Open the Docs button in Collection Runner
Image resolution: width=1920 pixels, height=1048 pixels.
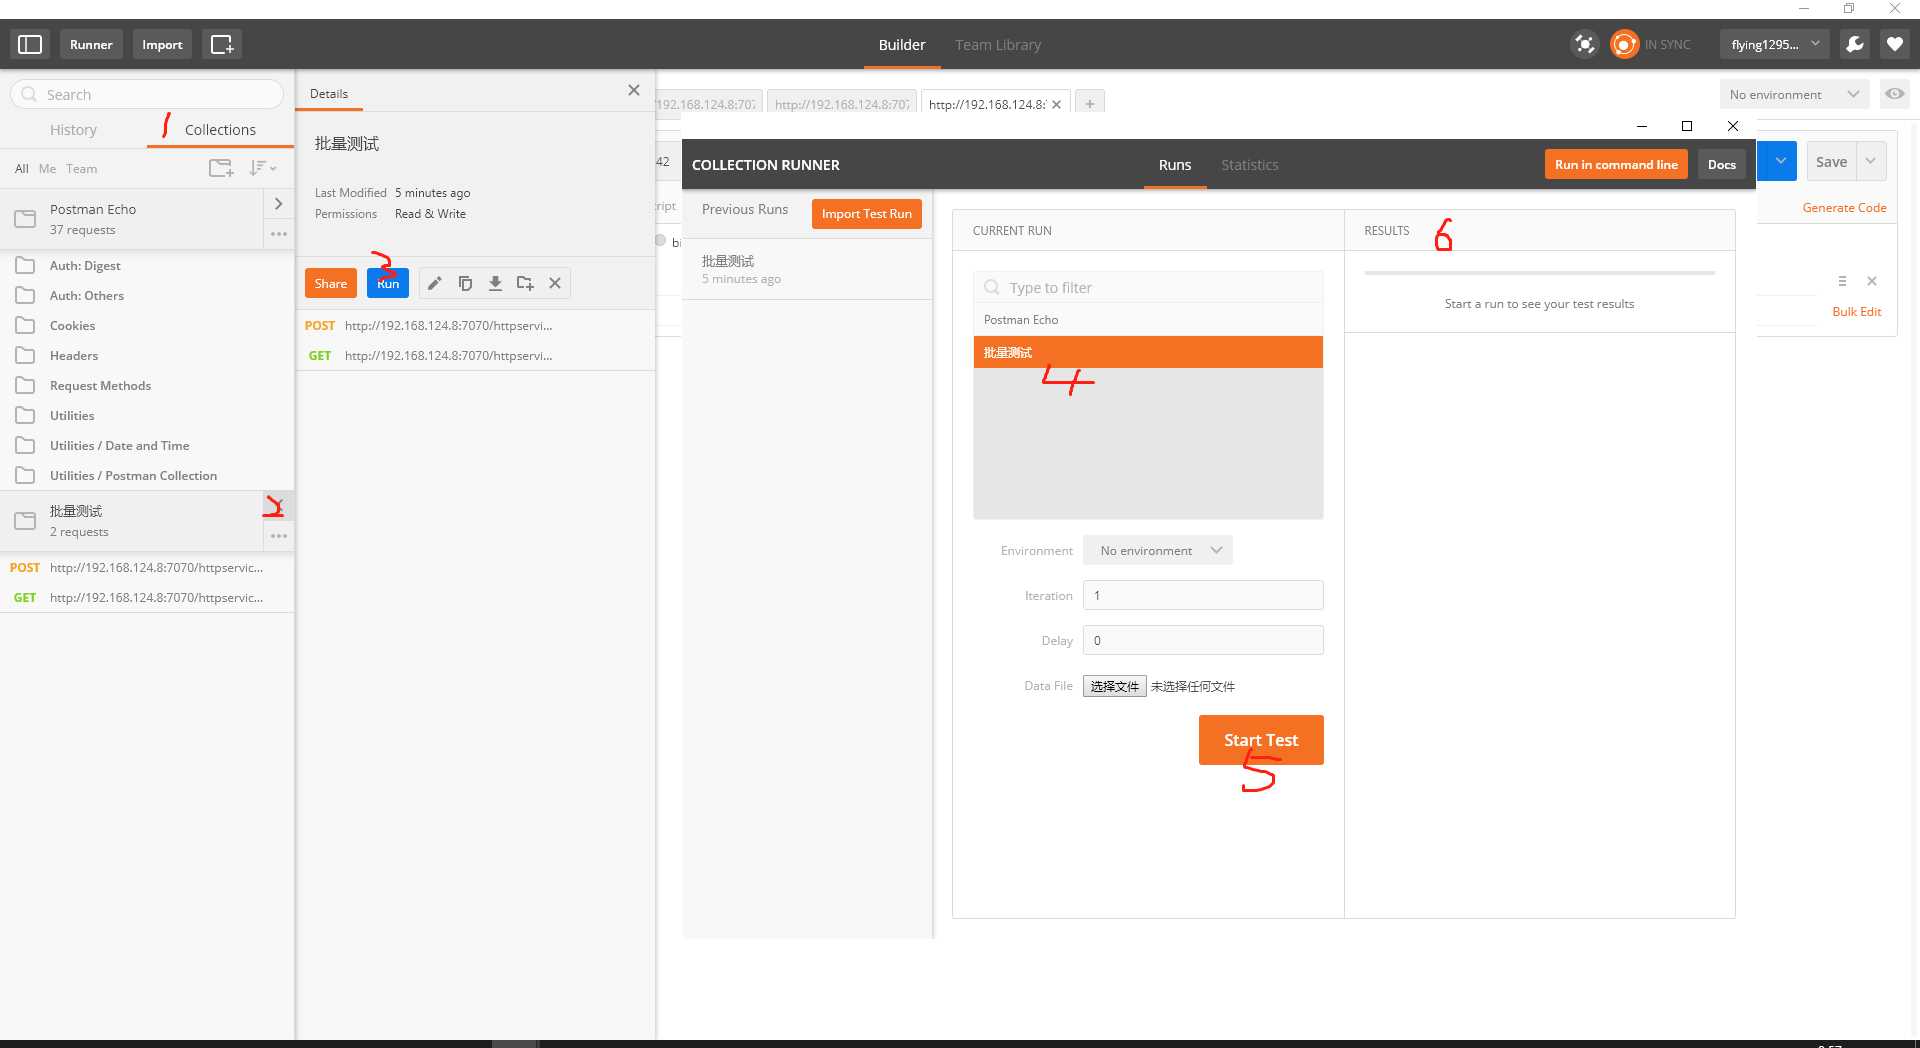pos(1721,165)
